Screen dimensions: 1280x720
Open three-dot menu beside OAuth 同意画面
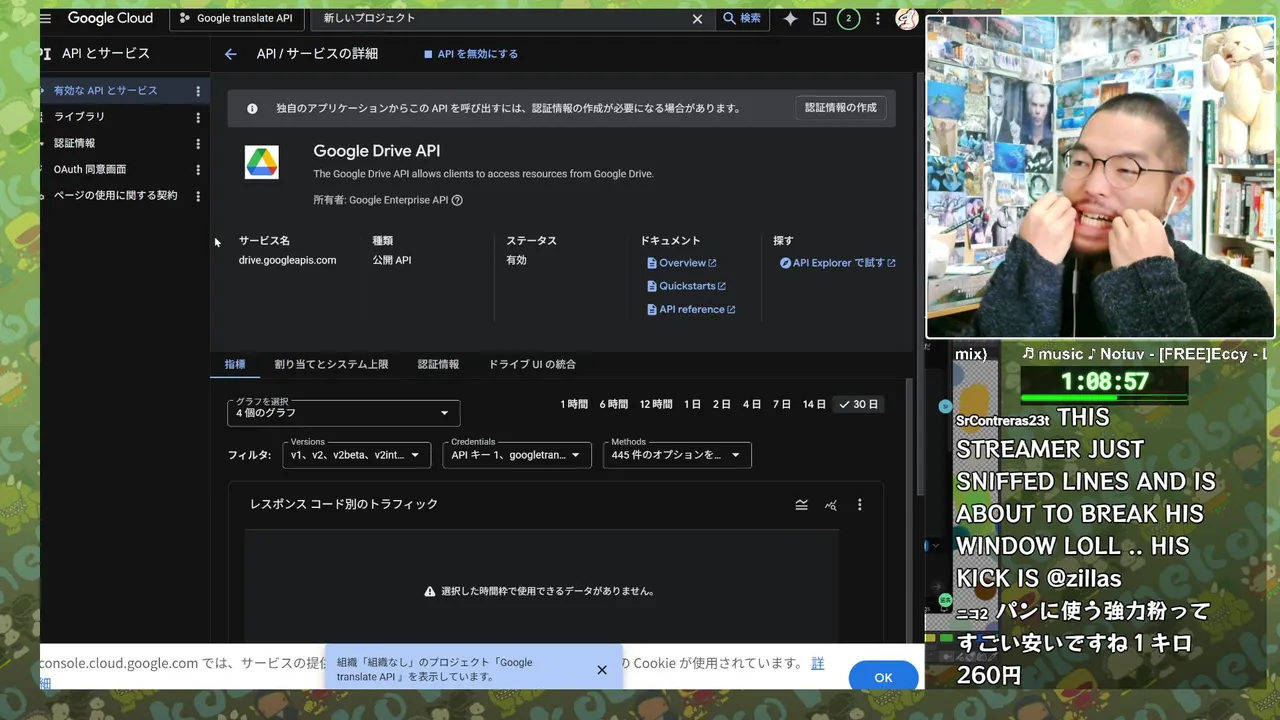point(198,170)
